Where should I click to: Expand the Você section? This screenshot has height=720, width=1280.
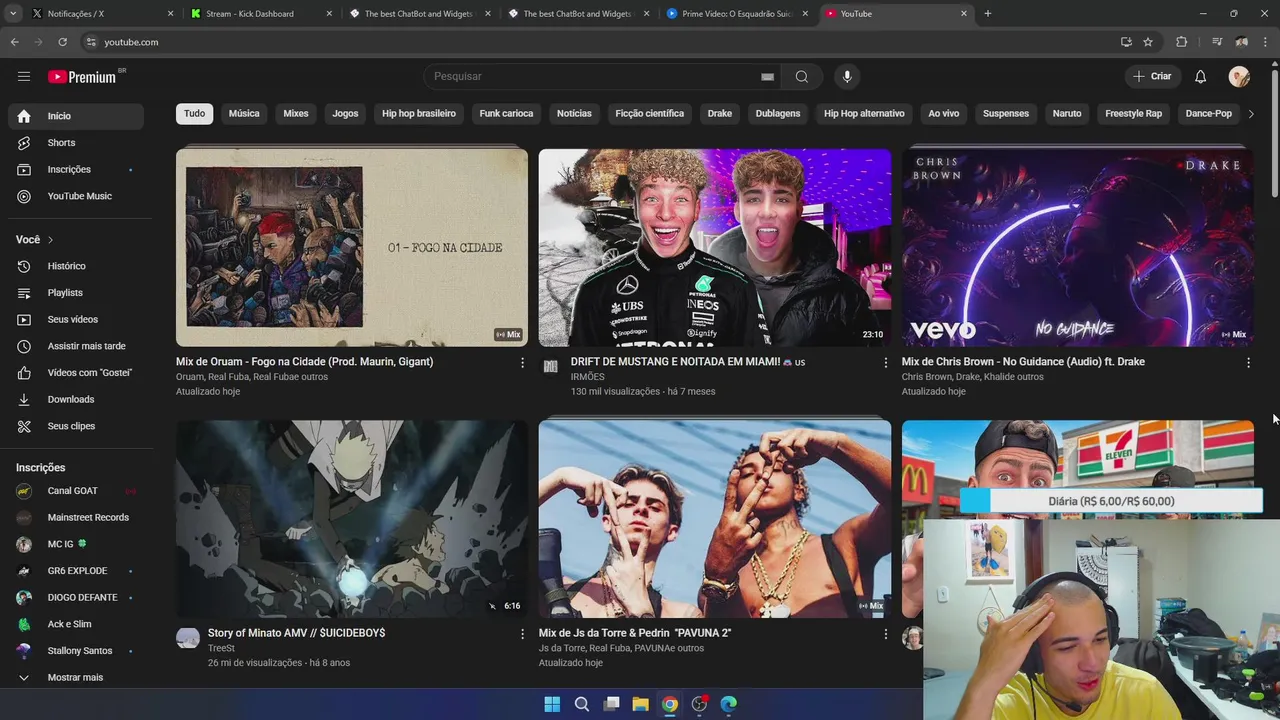tap(35, 240)
